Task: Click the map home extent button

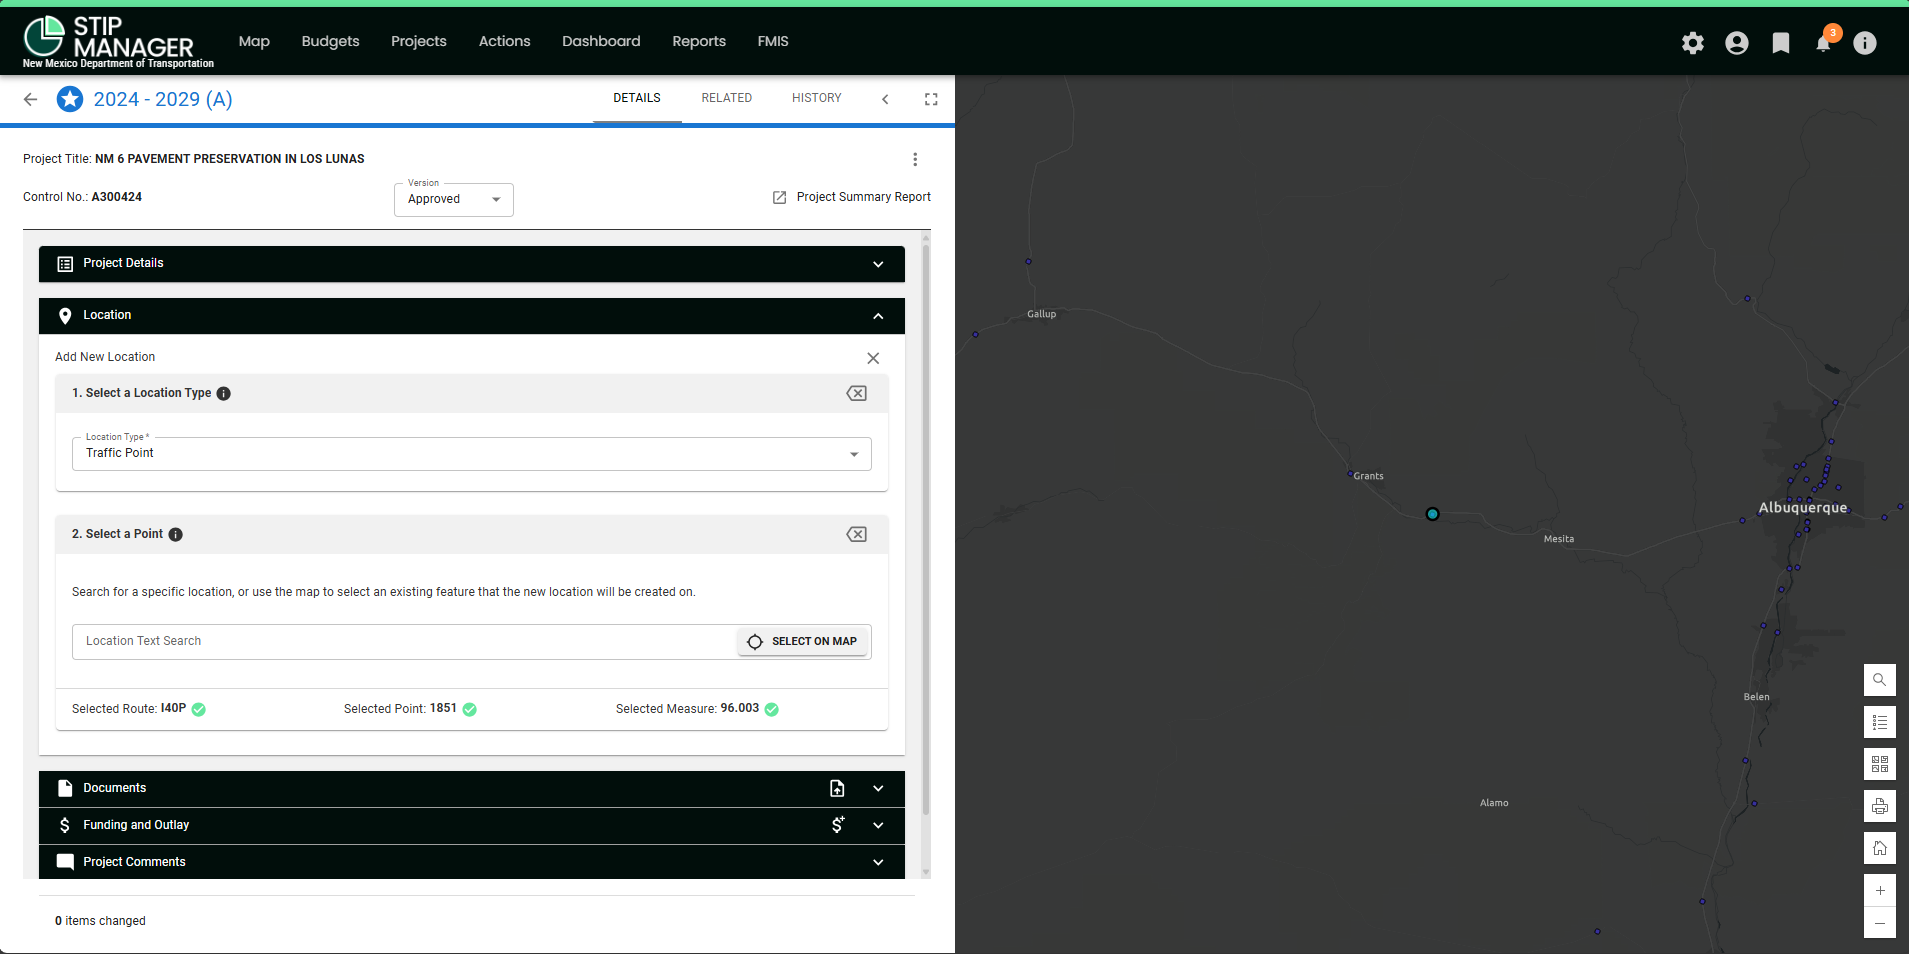Action: pos(1880,848)
